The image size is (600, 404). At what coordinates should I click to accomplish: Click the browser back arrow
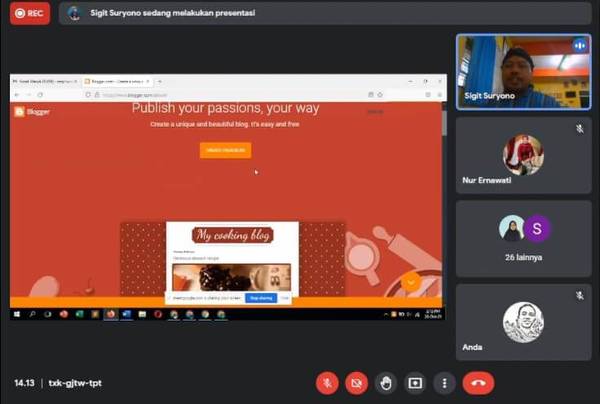pos(16,94)
